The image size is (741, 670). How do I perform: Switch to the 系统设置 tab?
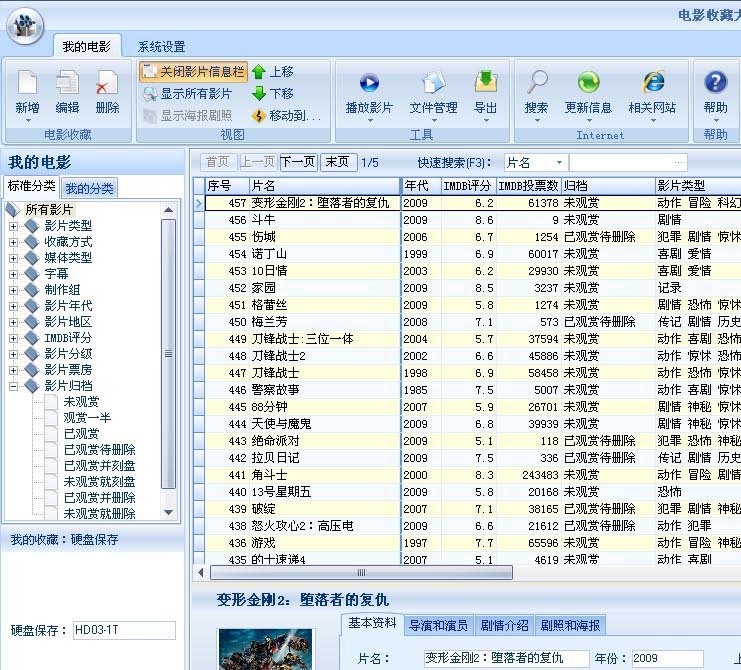tap(161, 46)
